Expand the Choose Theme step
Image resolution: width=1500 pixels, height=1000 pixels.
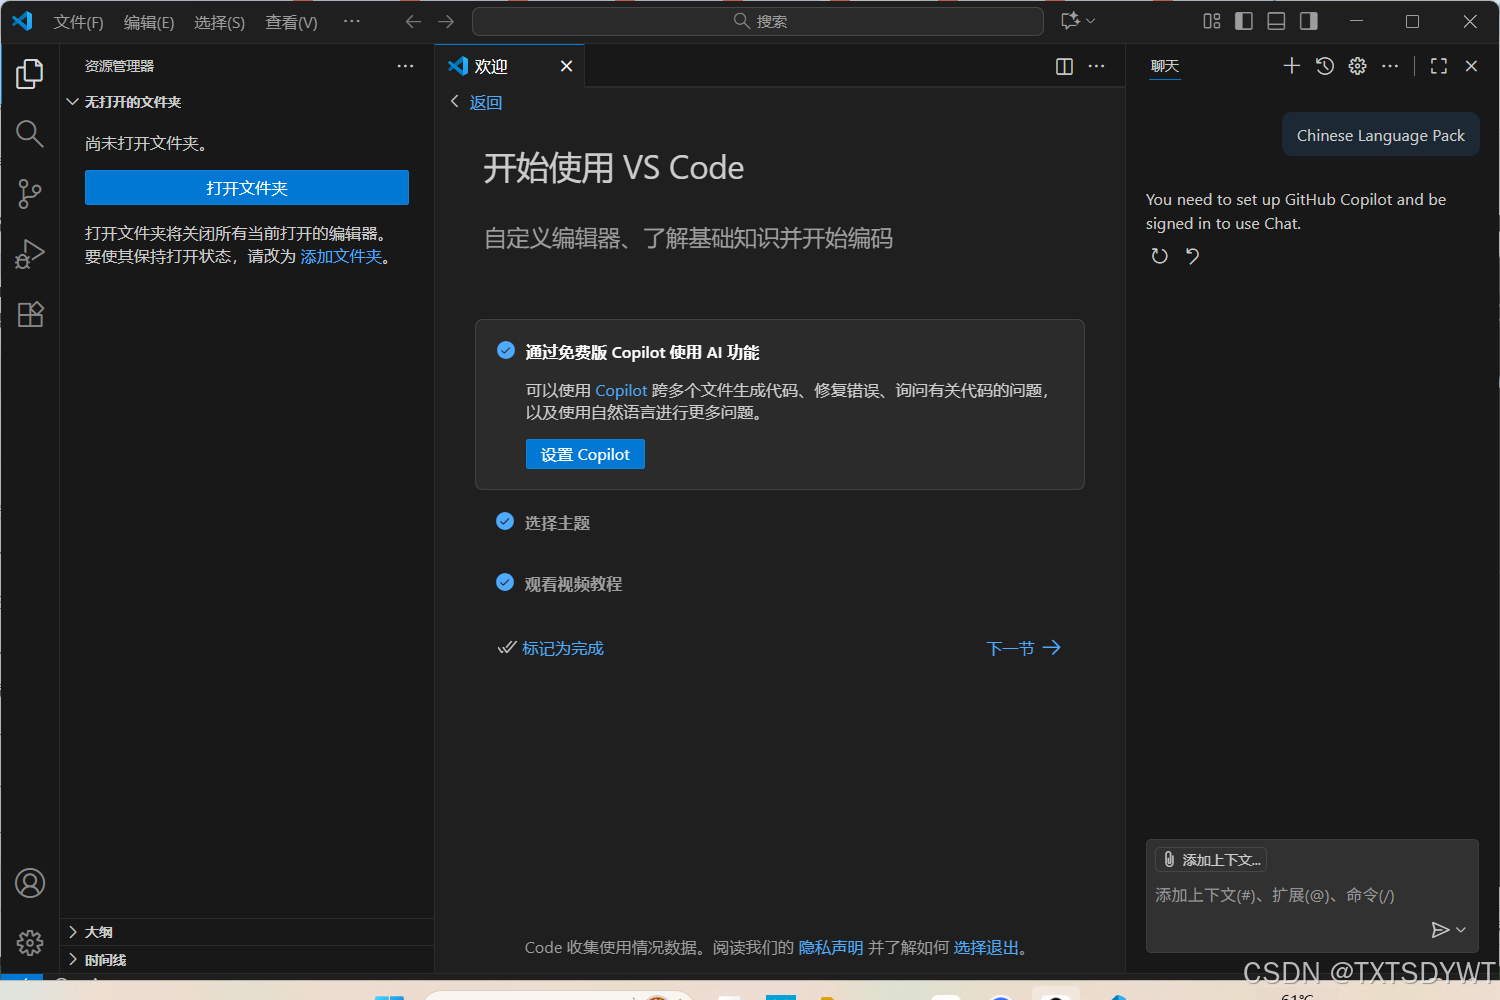coord(557,523)
